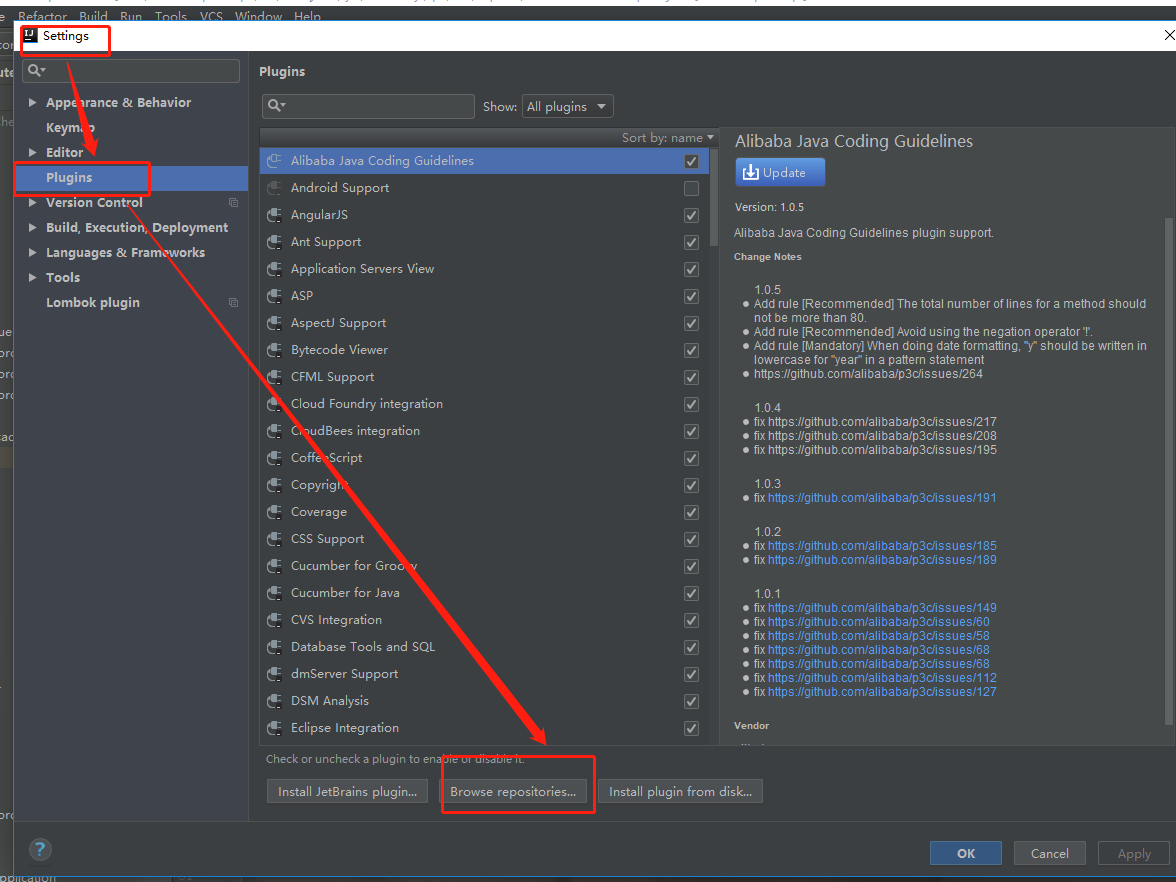This screenshot has width=1176, height=882.
Task: Click the Application Servers View plugin icon
Action: [x=274, y=268]
